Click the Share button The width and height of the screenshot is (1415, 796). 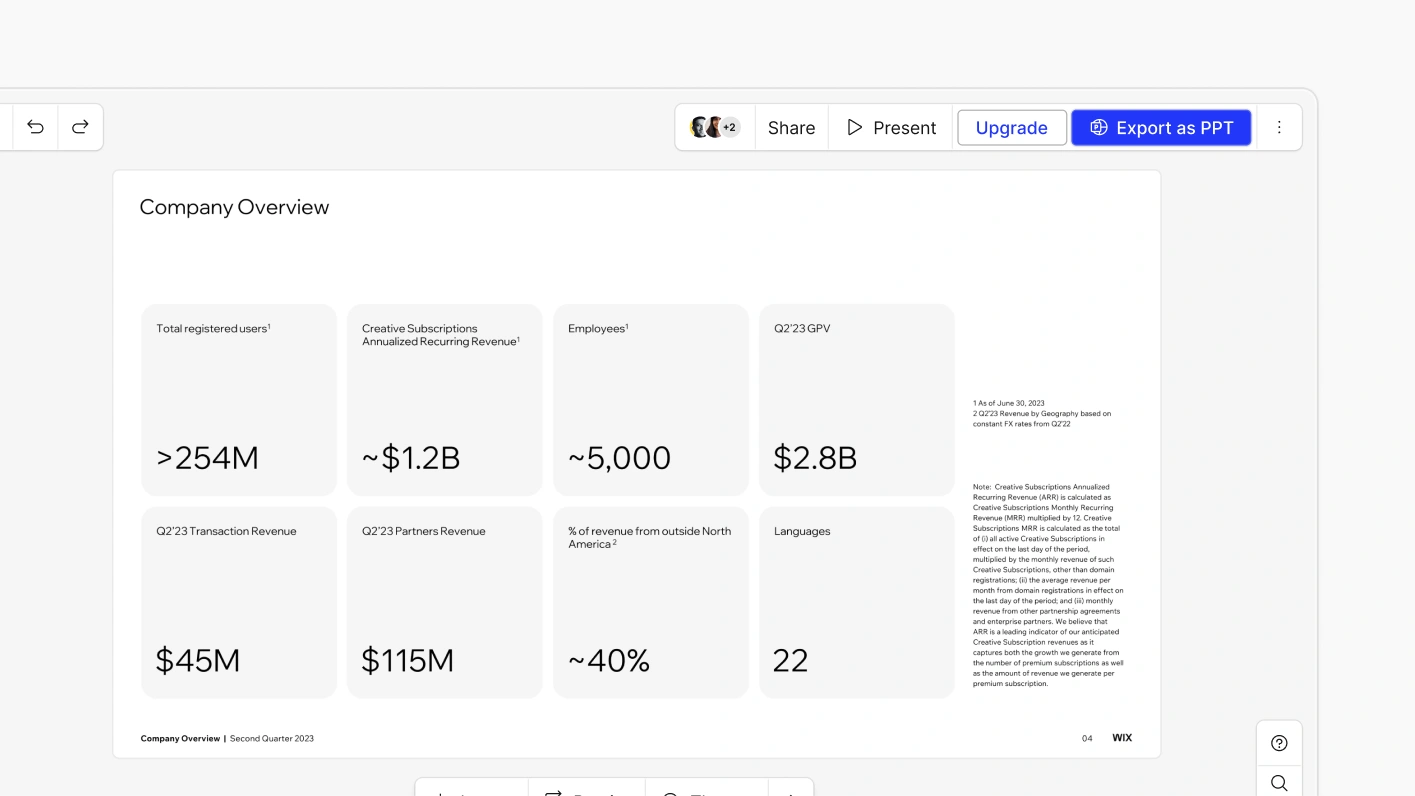pyautogui.click(x=791, y=128)
